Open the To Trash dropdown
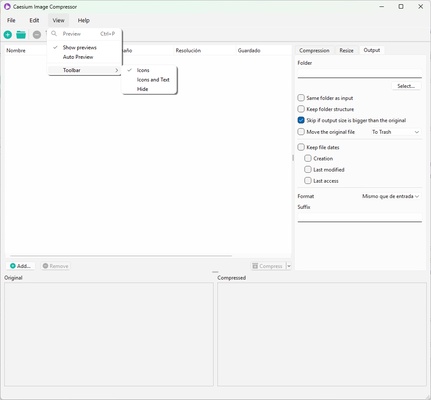431x400 pixels. [395, 132]
